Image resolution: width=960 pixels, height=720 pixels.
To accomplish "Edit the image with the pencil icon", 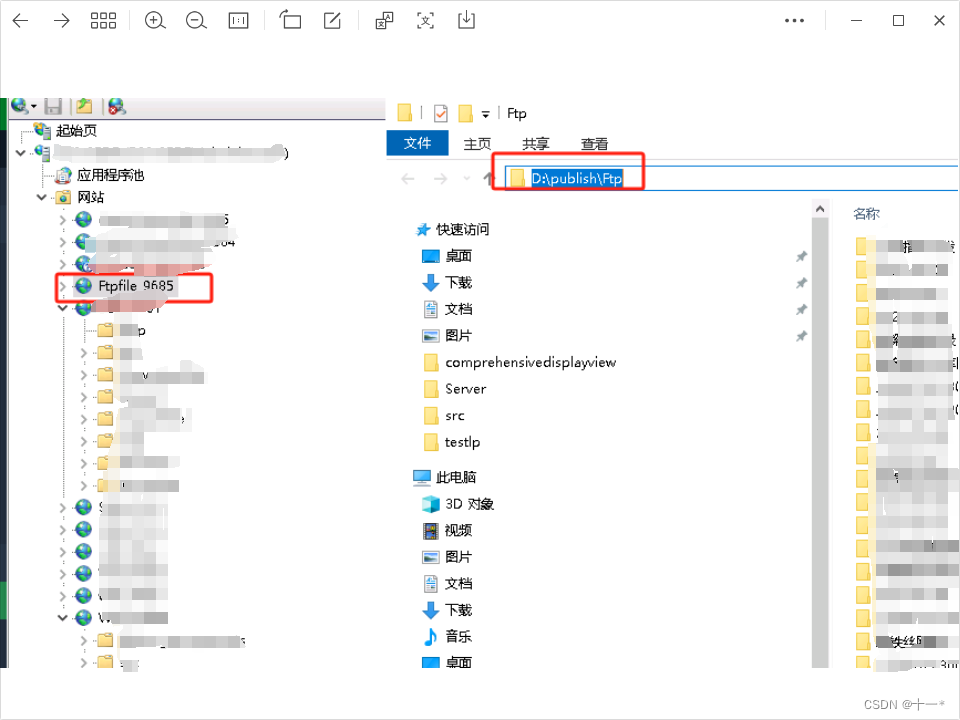I will [332, 21].
